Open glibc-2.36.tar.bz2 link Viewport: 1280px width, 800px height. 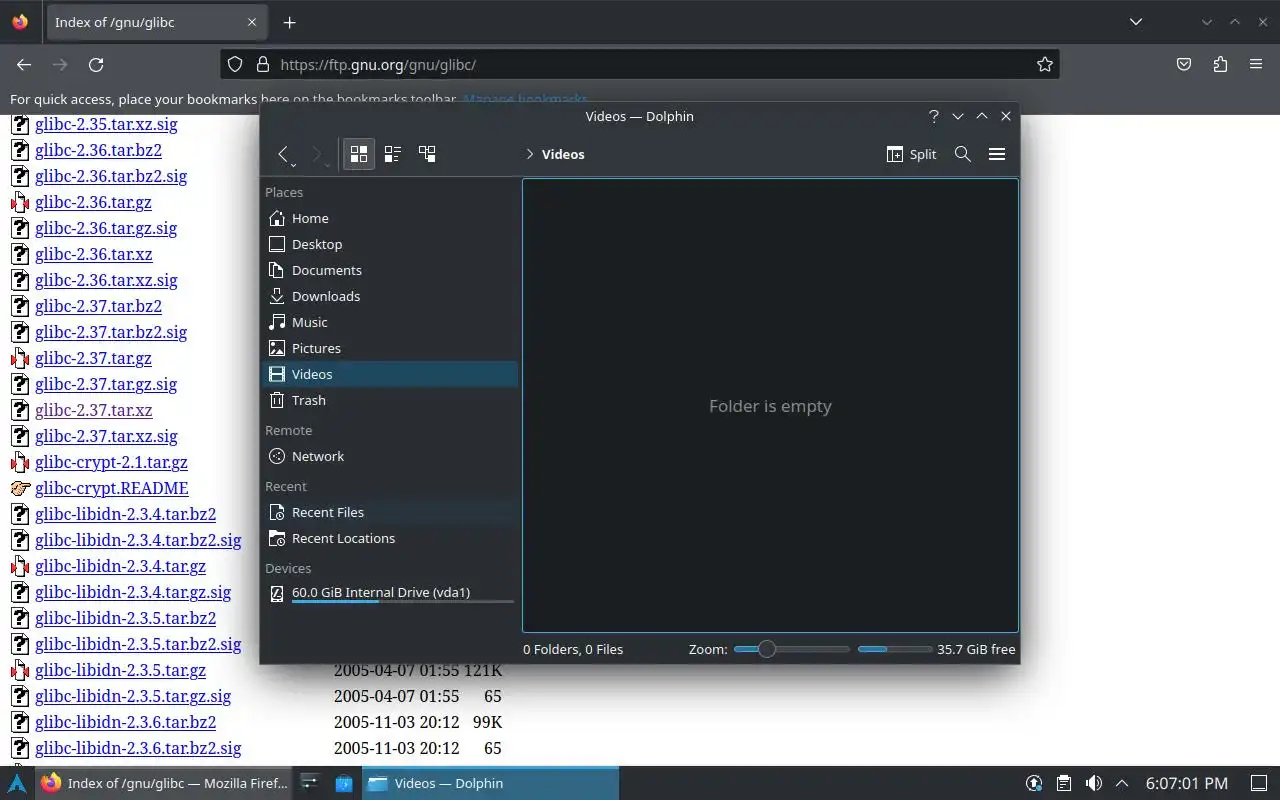click(98, 150)
